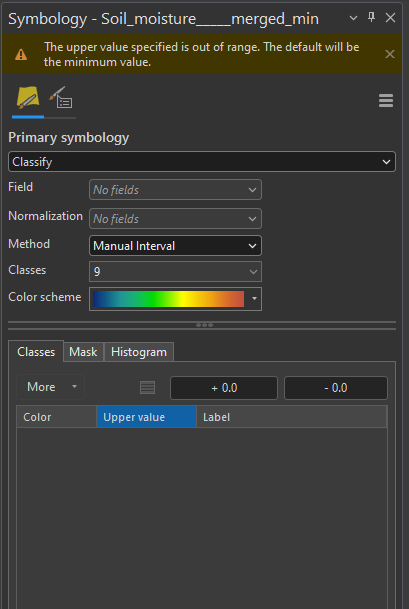Open the Vary symbology by attribute icon
Screen dimensions: 409x609
point(61,97)
